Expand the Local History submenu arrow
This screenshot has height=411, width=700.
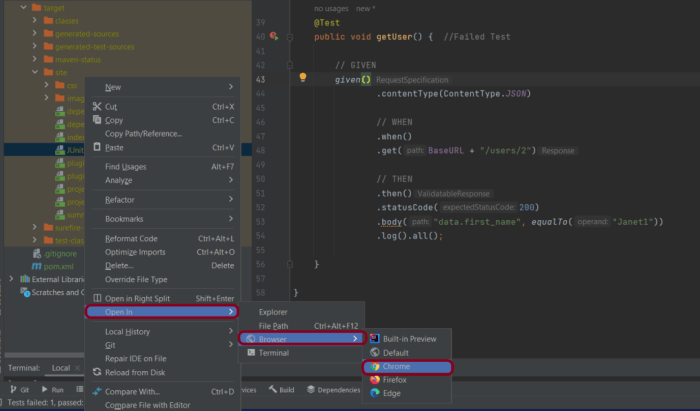click(x=231, y=331)
